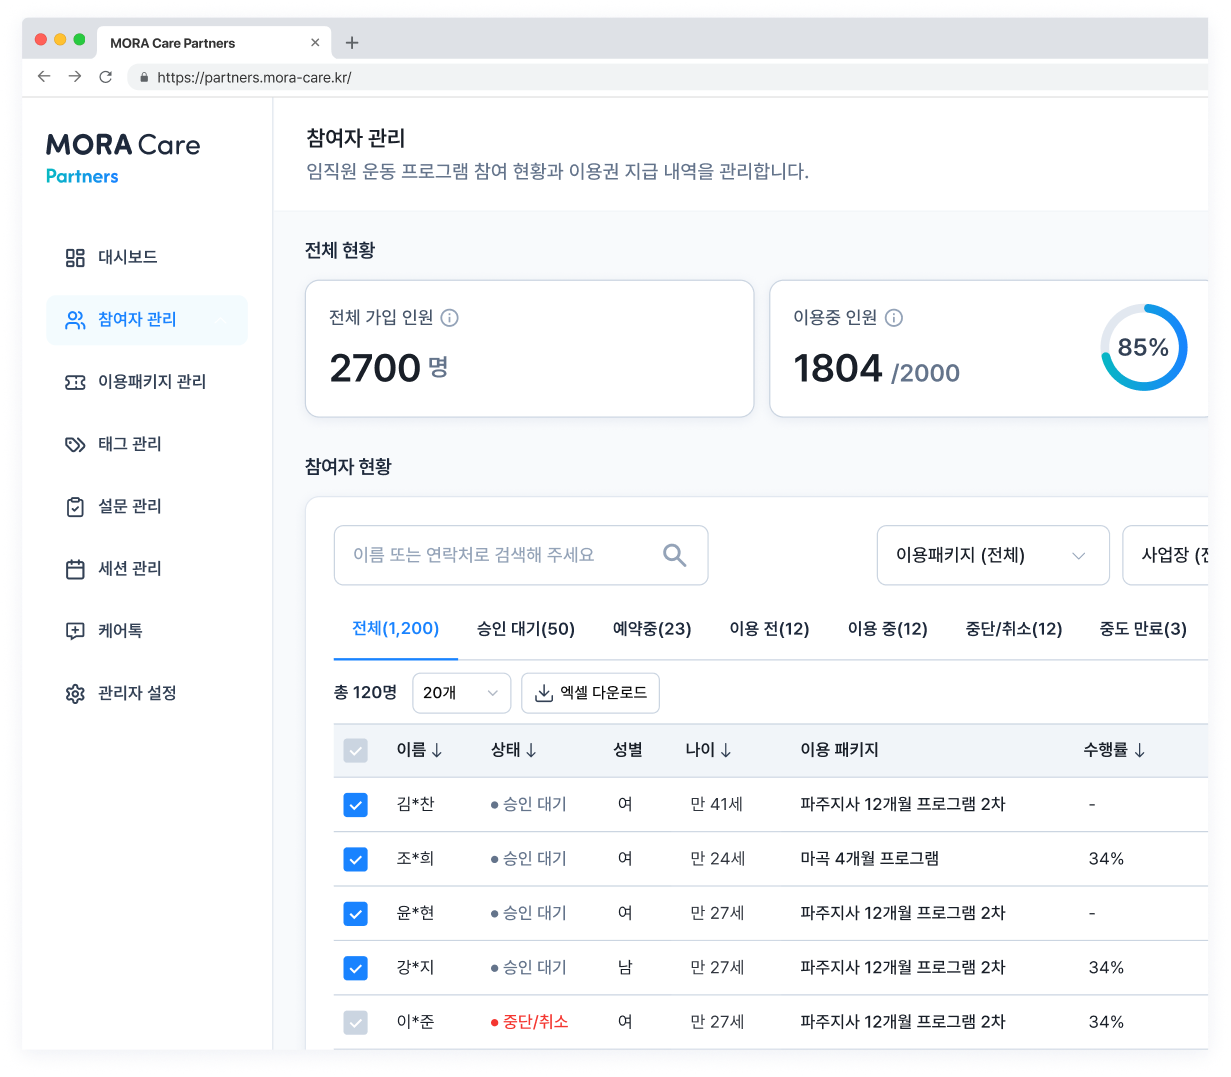Open 이용패키지 관리 in sidebar
1231x1077 pixels.
(152, 382)
